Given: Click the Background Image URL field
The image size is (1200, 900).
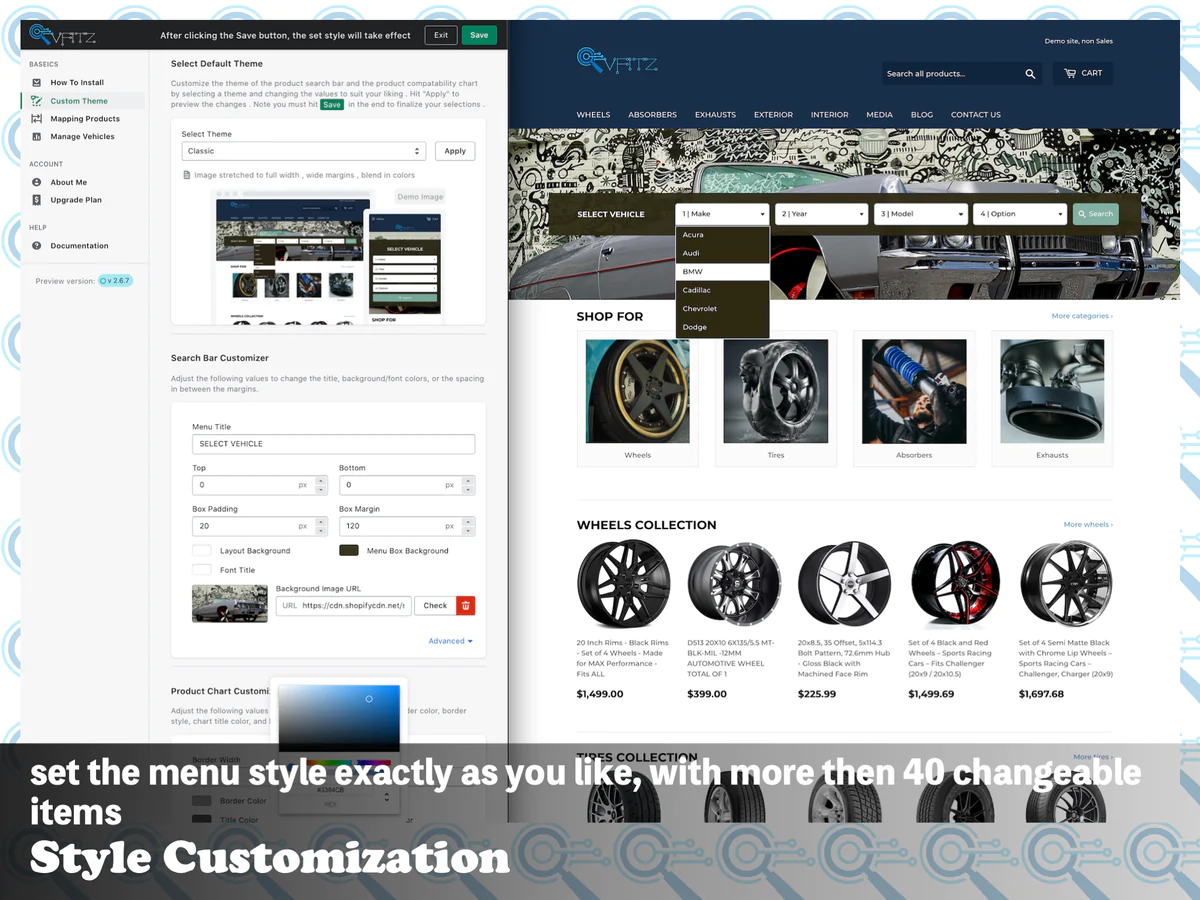Looking at the screenshot, I should [x=343, y=605].
